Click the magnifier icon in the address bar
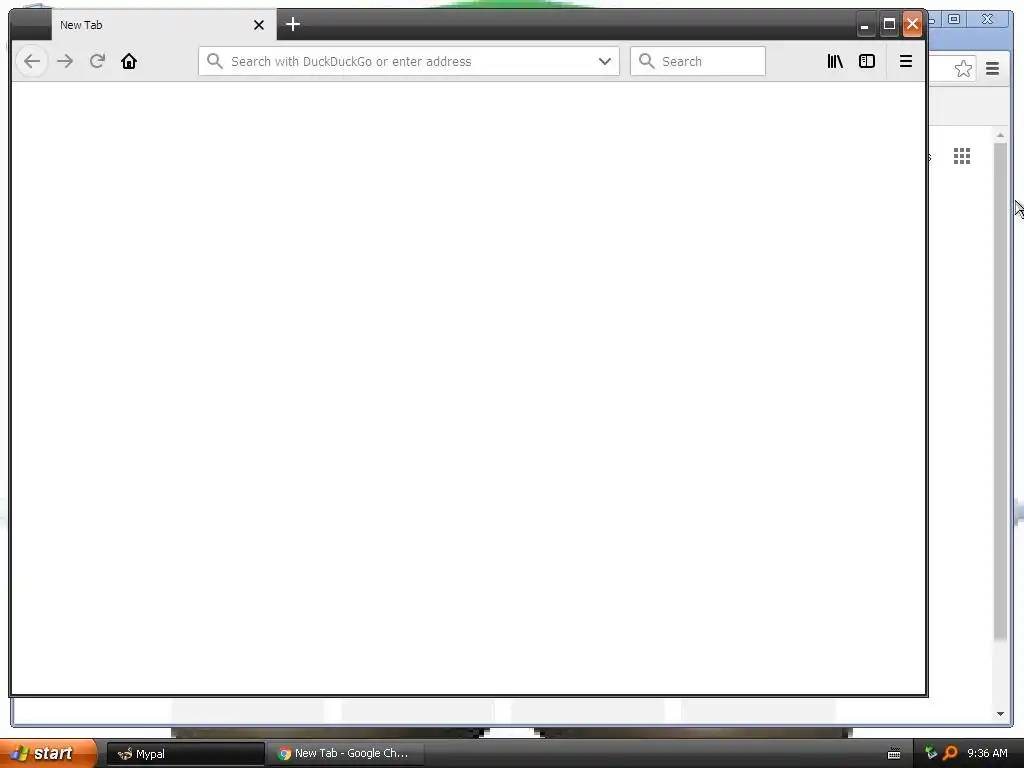This screenshot has width=1024, height=768. 214,61
